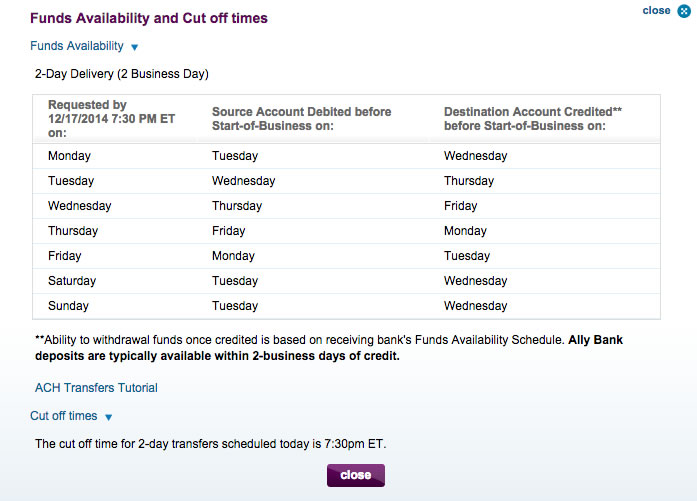Click the Funds Availability and Cut off times title

(149, 18)
